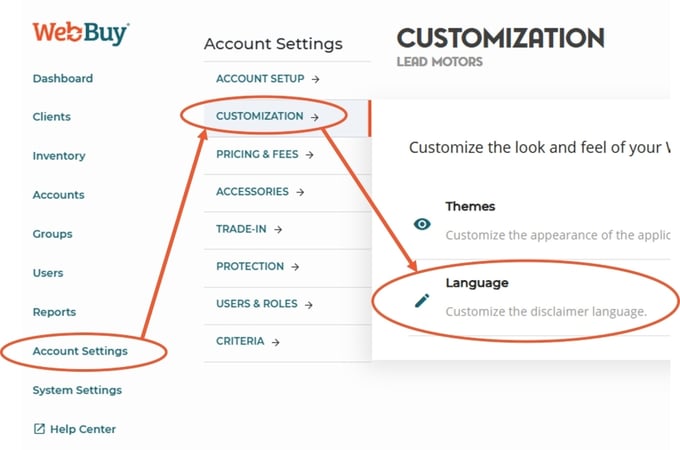
Task: Go to Clients in the sidebar
Action: (51, 117)
